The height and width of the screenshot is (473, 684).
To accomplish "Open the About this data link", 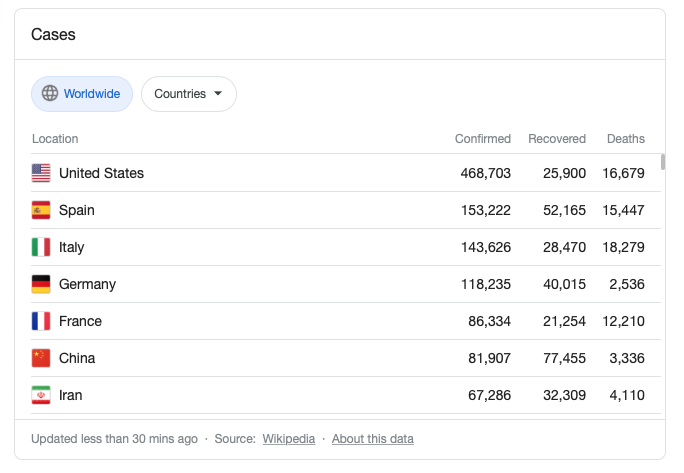I will pyautogui.click(x=373, y=439).
